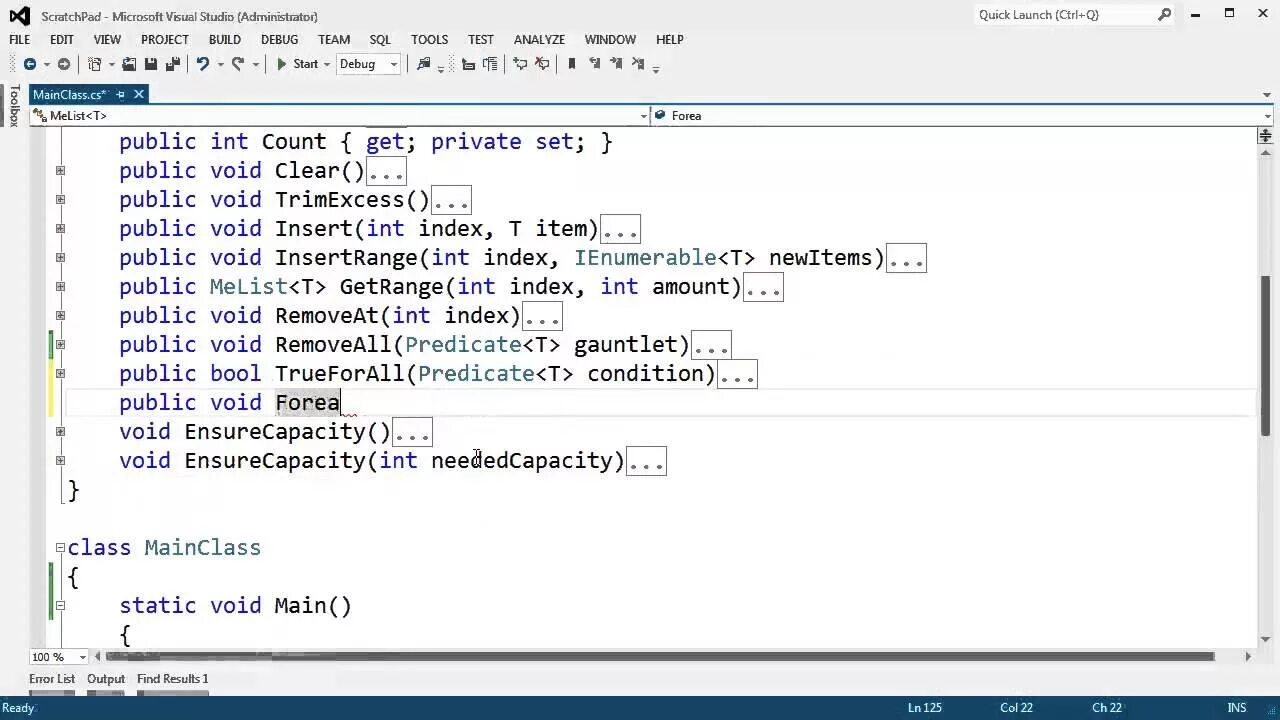Expand the collapsed Insert method outline
Image resolution: width=1280 pixels, height=720 pixels.
click(x=60, y=228)
